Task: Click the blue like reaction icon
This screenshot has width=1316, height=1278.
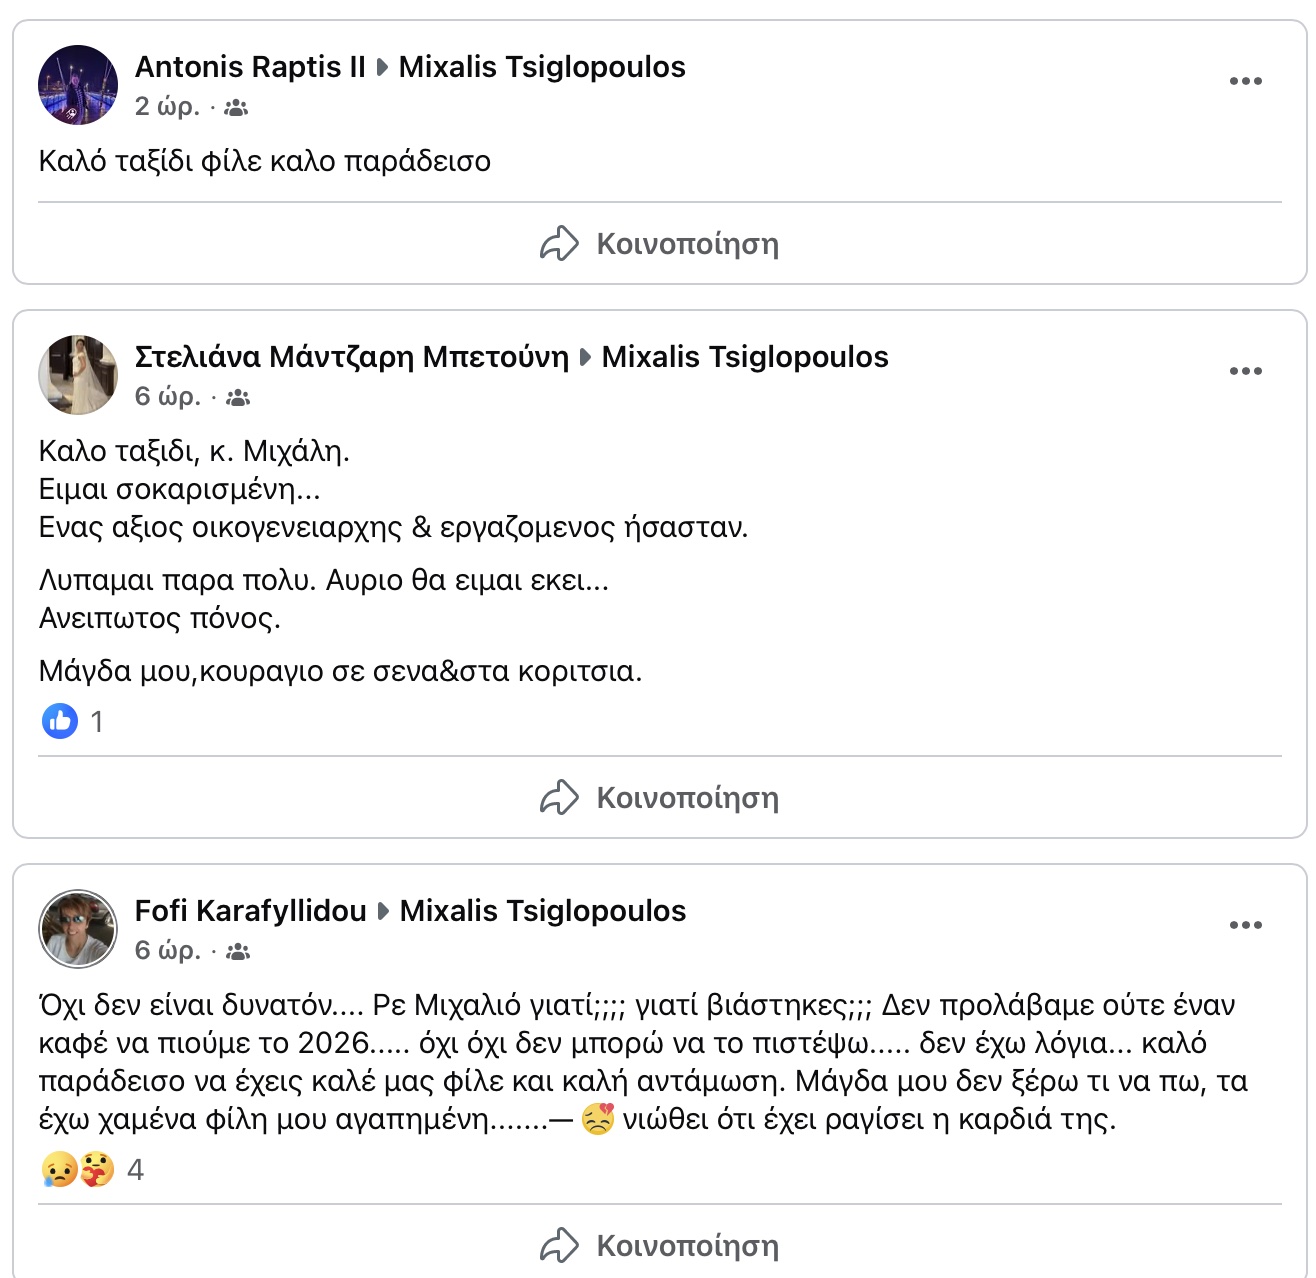Action: click(60, 721)
